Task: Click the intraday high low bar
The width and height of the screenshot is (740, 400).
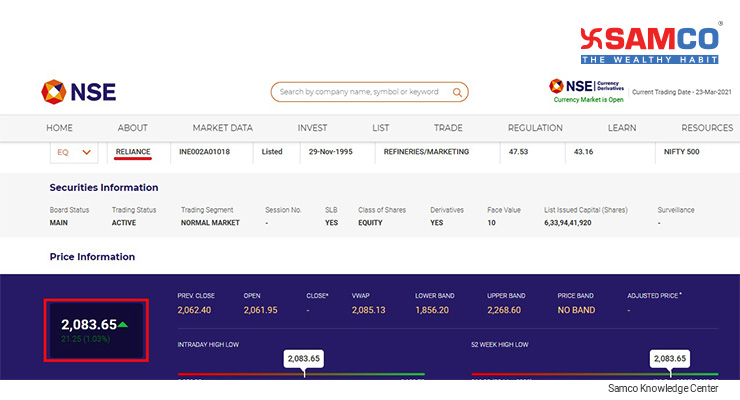Action: coord(301,375)
